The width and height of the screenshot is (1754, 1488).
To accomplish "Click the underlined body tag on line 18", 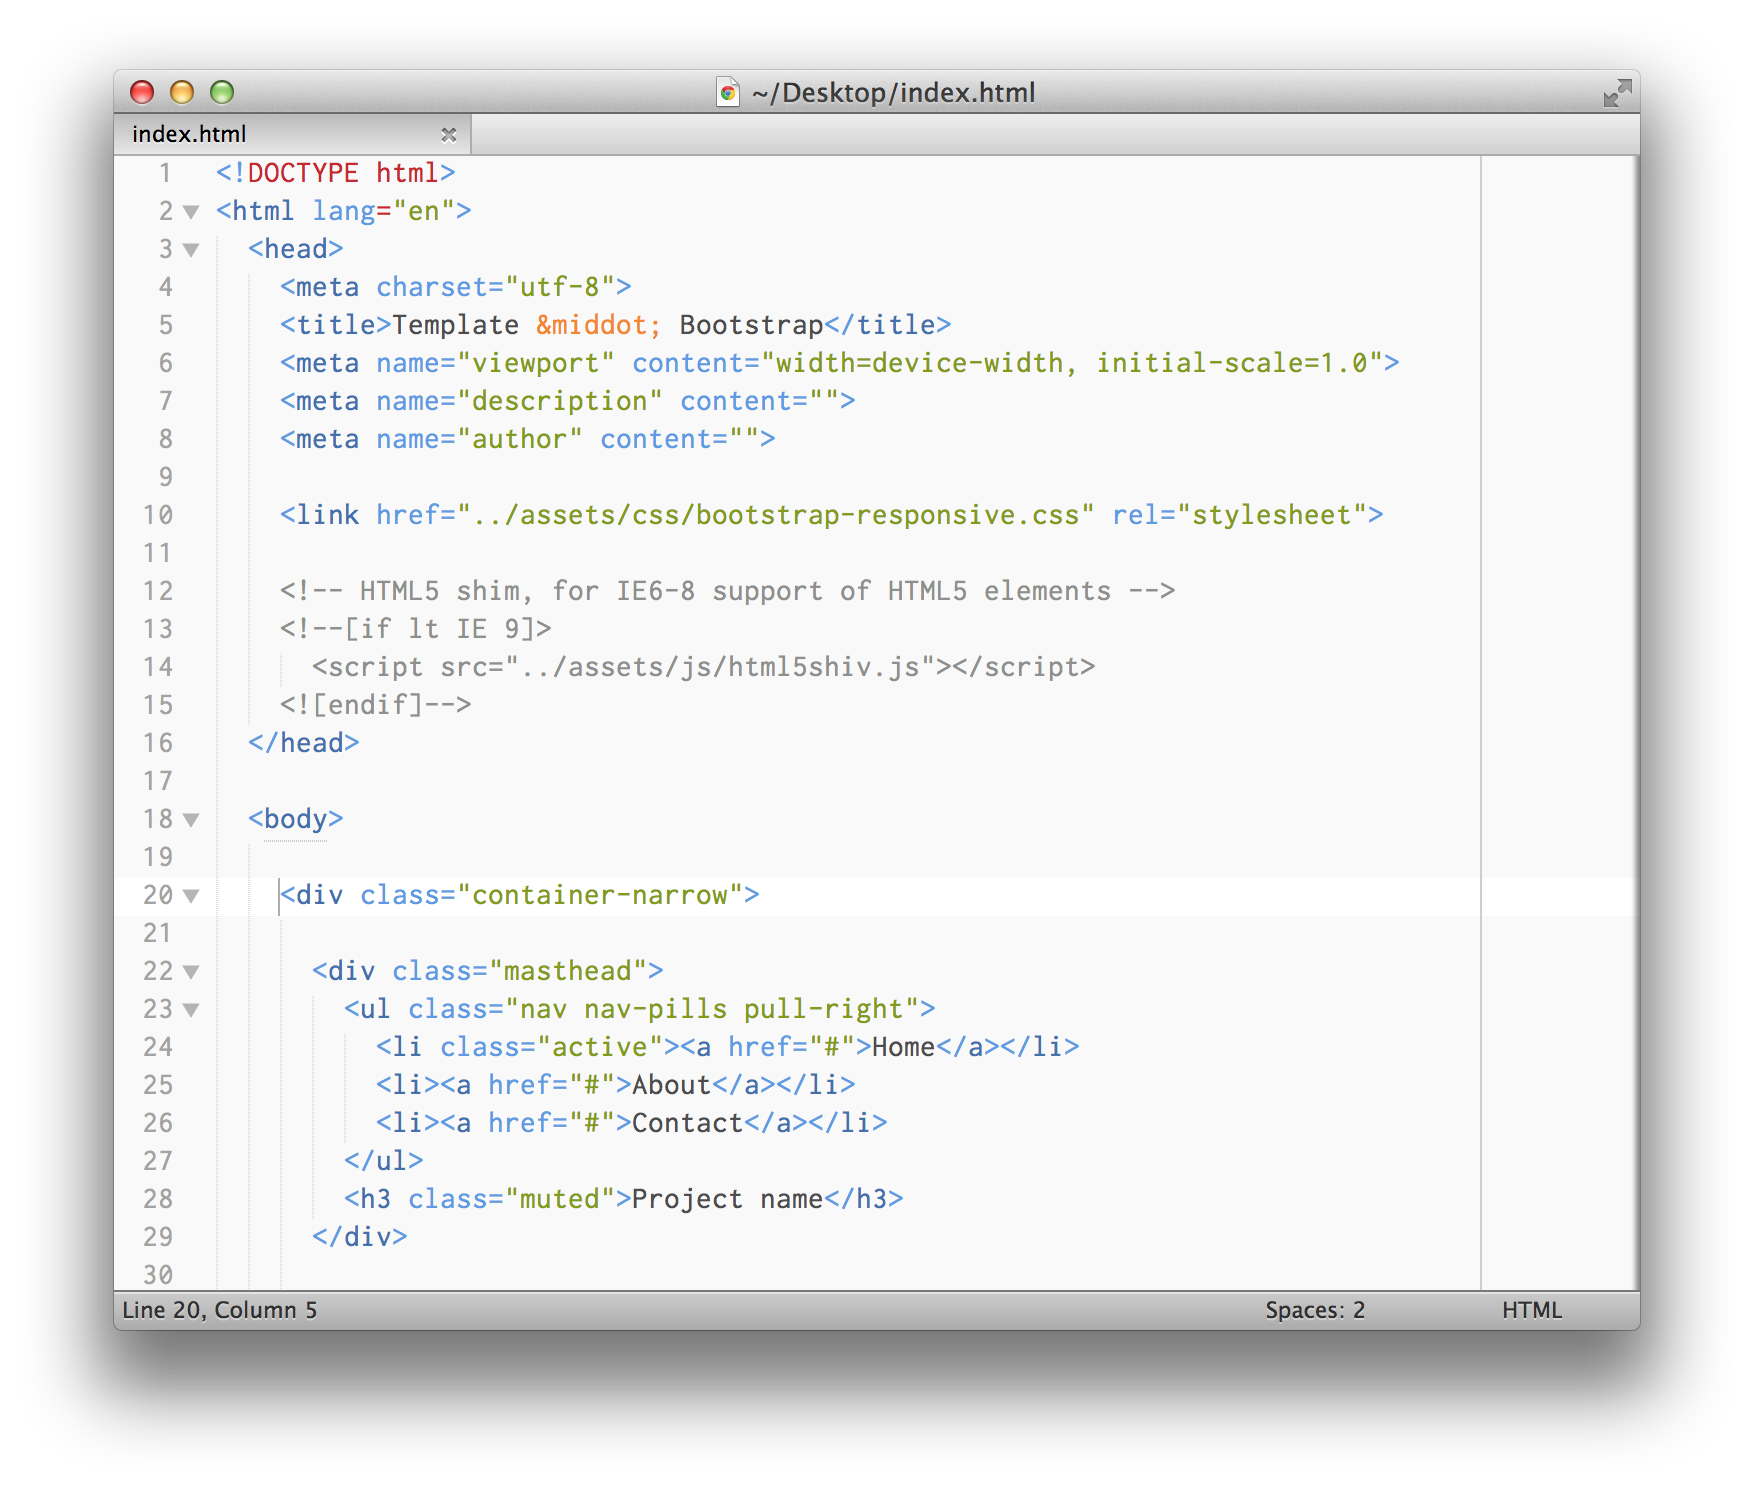I will click(294, 819).
